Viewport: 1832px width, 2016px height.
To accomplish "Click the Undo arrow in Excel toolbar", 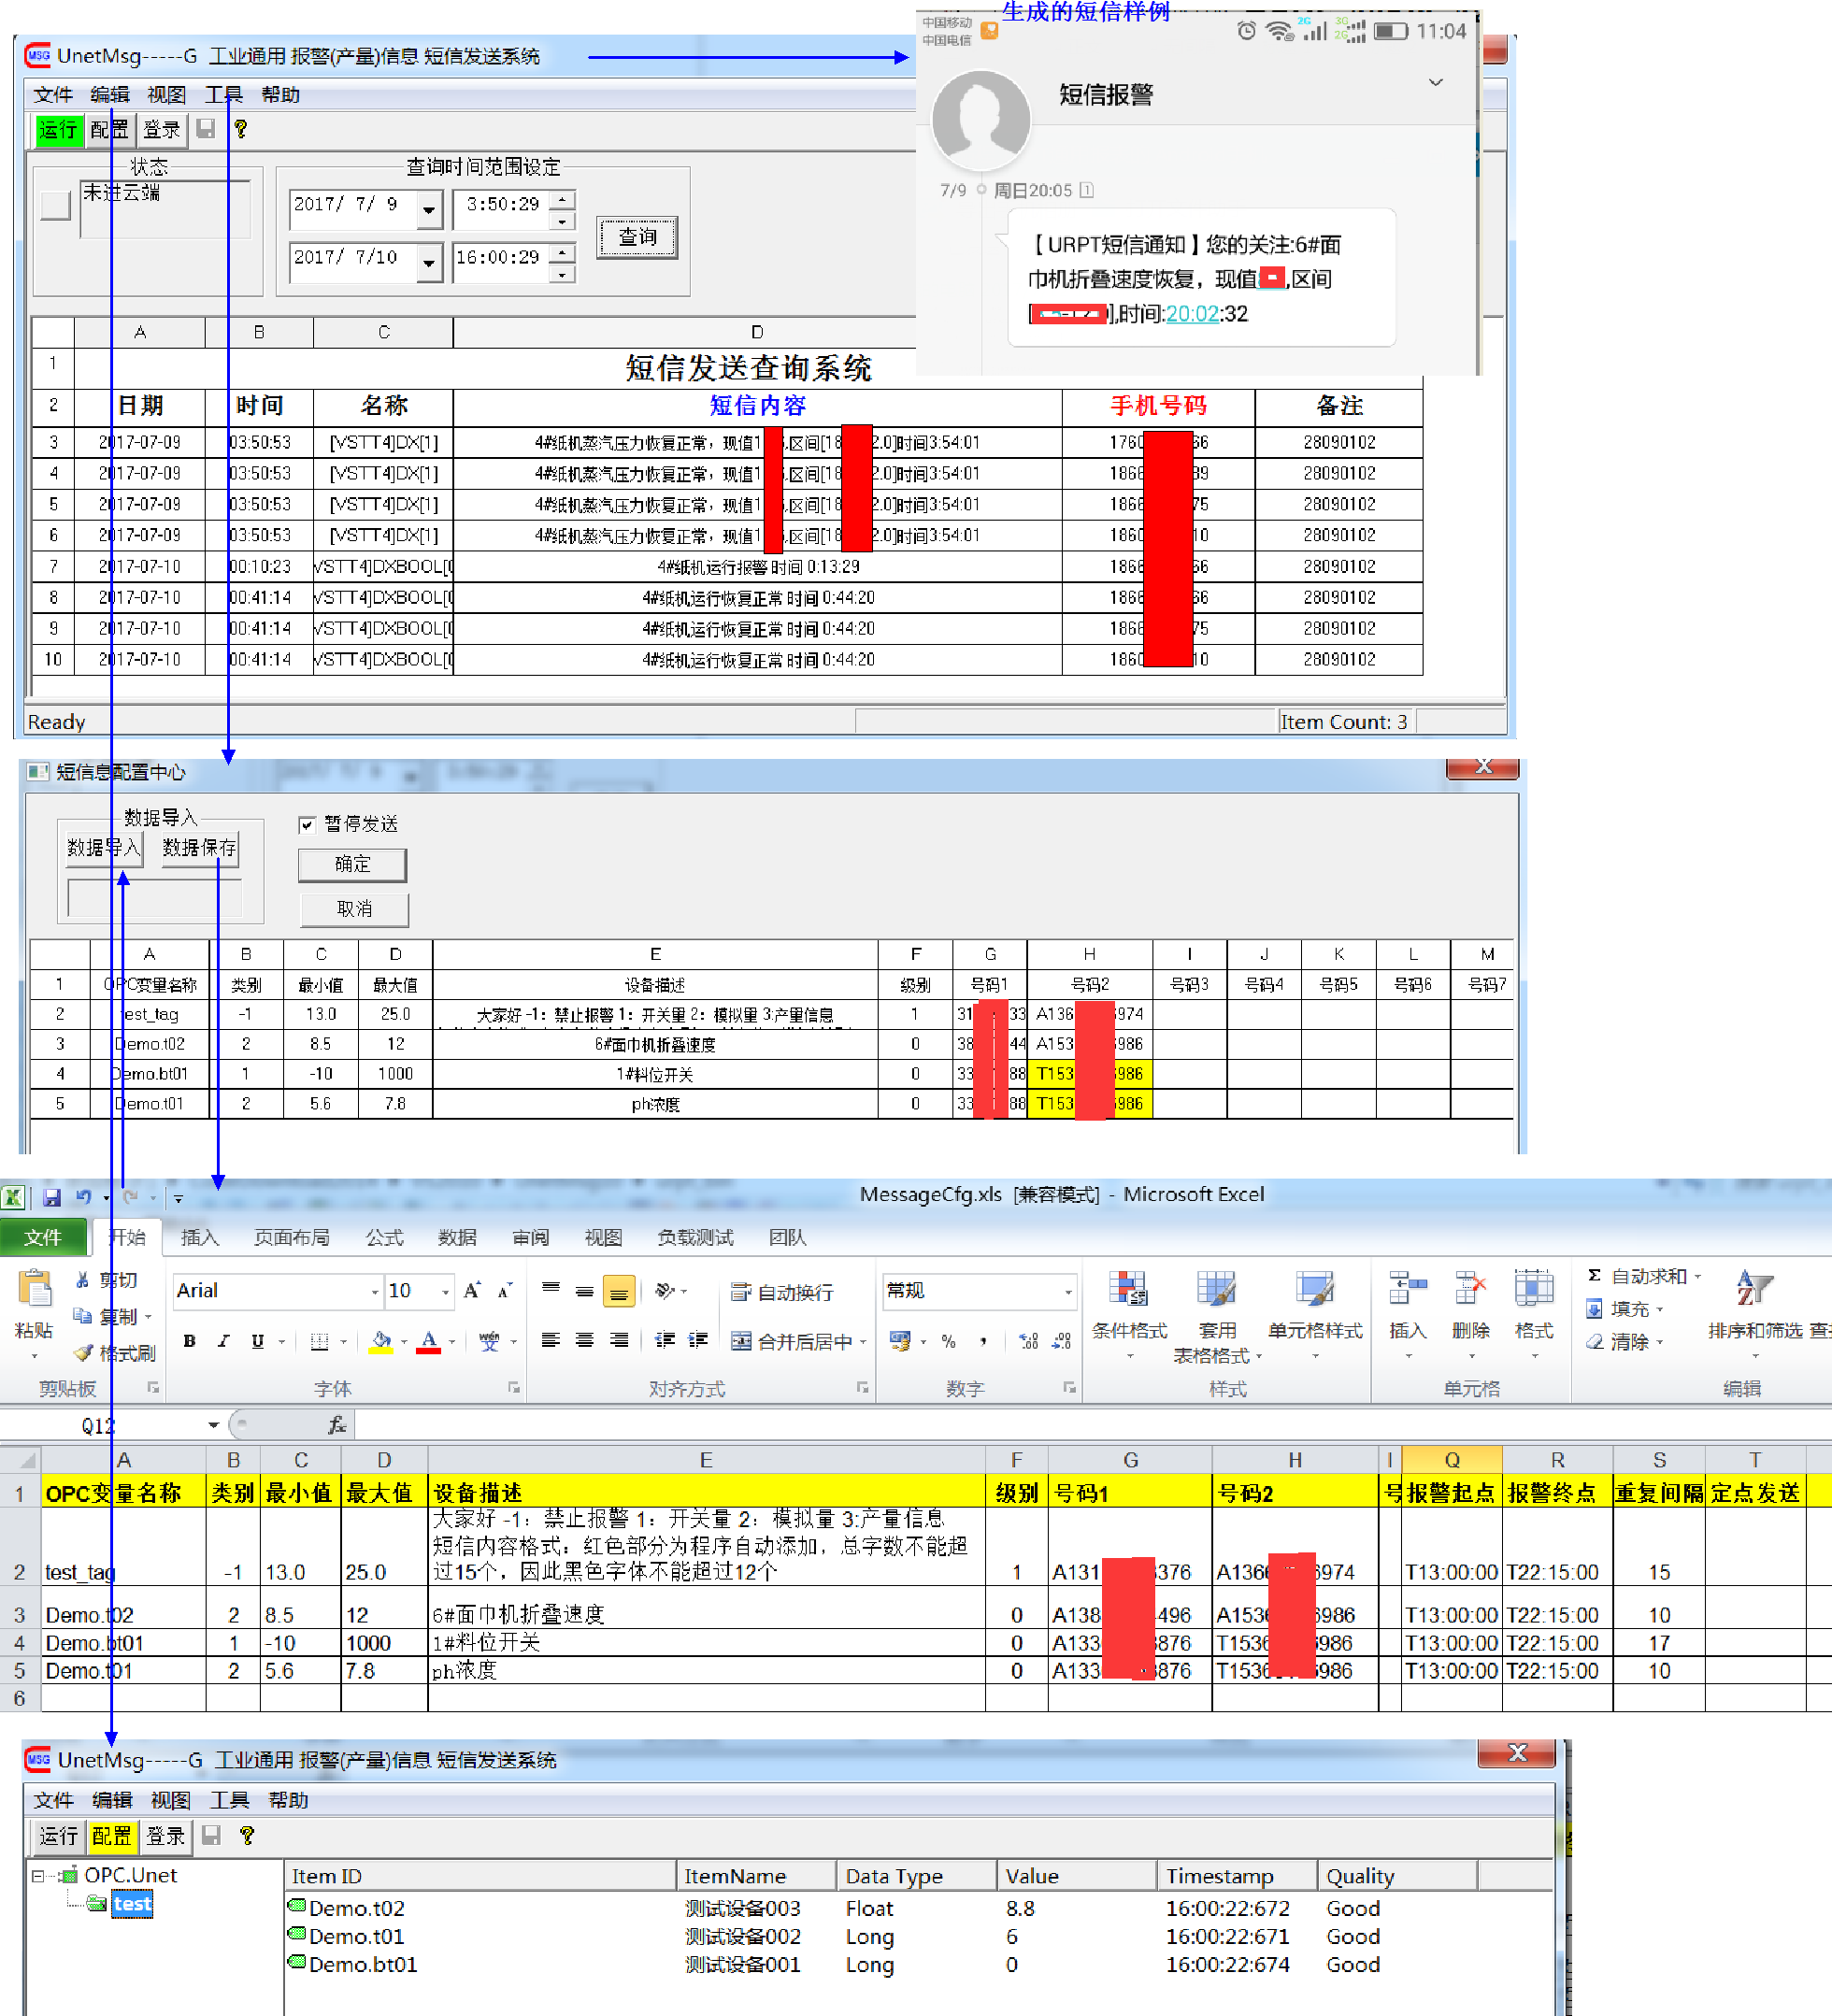I will pyautogui.click(x=83, y=1198).
